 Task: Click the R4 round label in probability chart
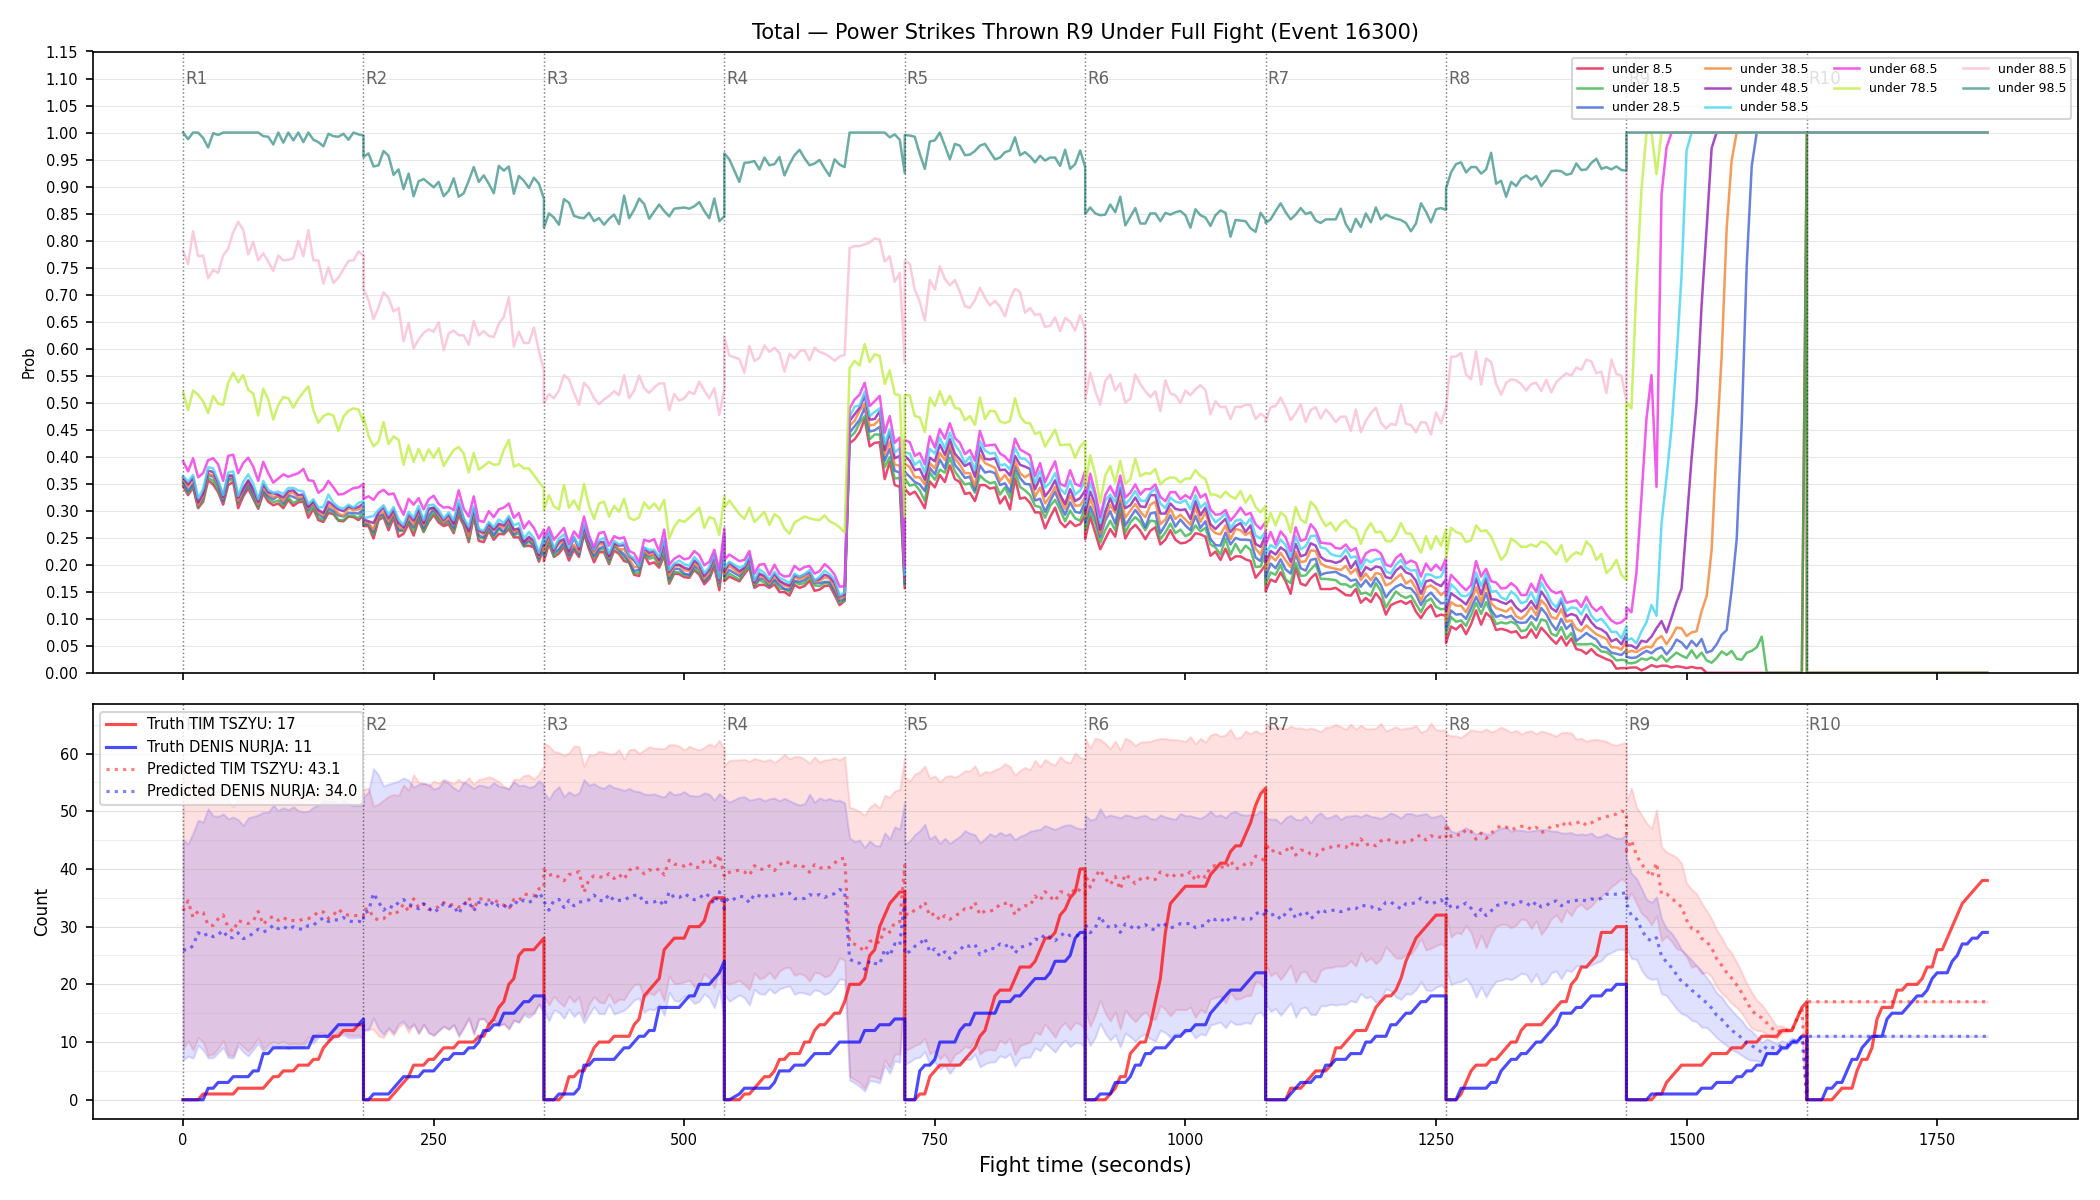point(737,78)
